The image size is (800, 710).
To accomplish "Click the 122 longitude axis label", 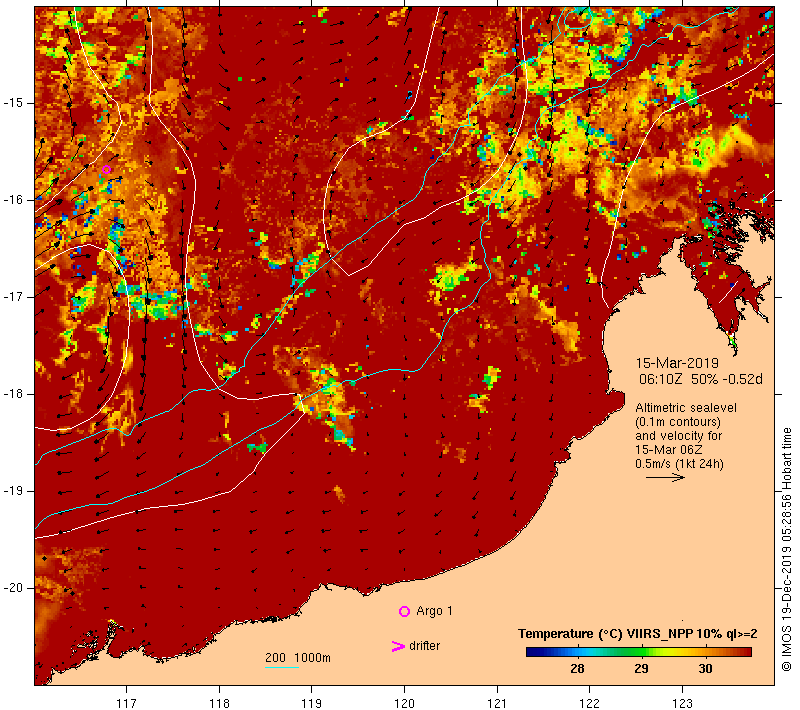I will click(x=590, y=703).
